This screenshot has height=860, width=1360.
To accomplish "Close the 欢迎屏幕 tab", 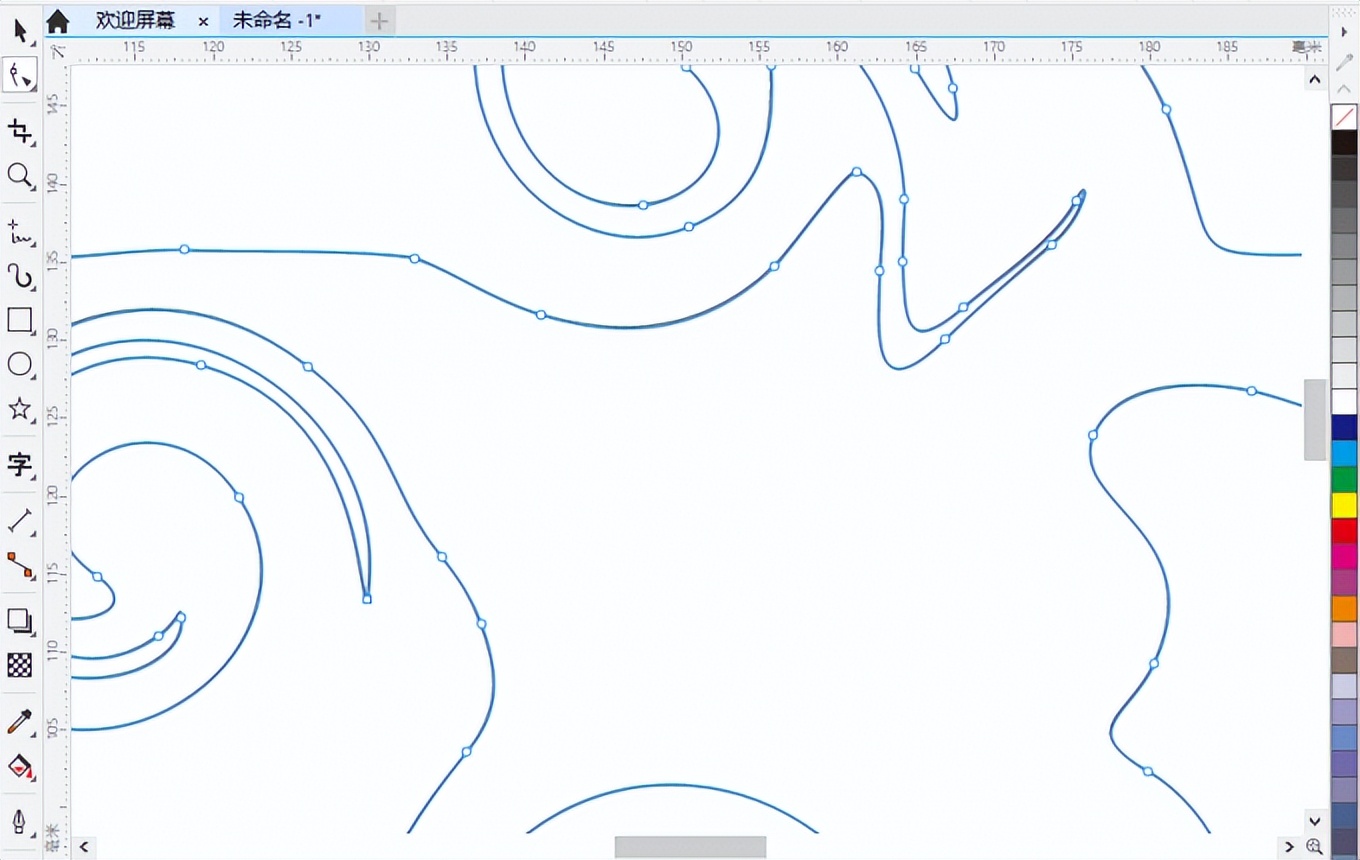I will tap(204, 21).
